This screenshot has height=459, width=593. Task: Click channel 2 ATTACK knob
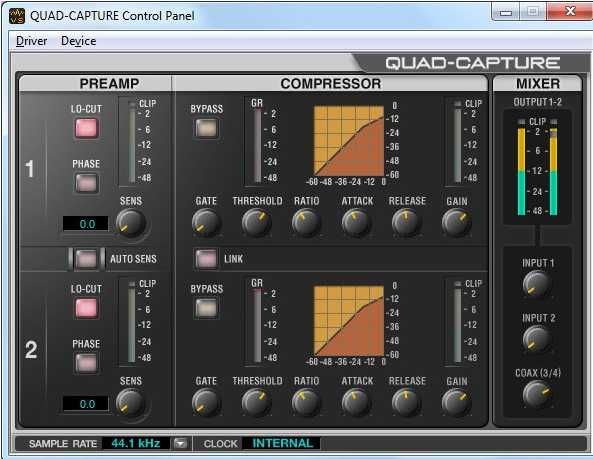[357, 403]
